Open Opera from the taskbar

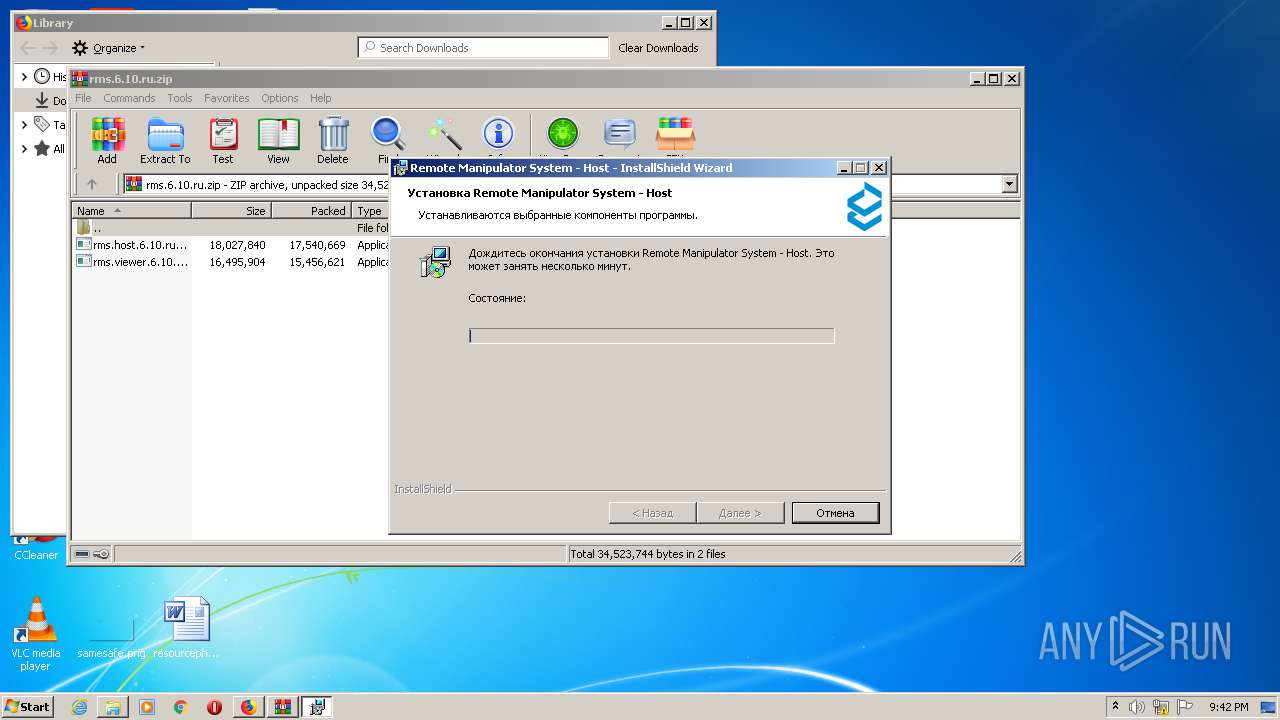[x=214, y=707]
